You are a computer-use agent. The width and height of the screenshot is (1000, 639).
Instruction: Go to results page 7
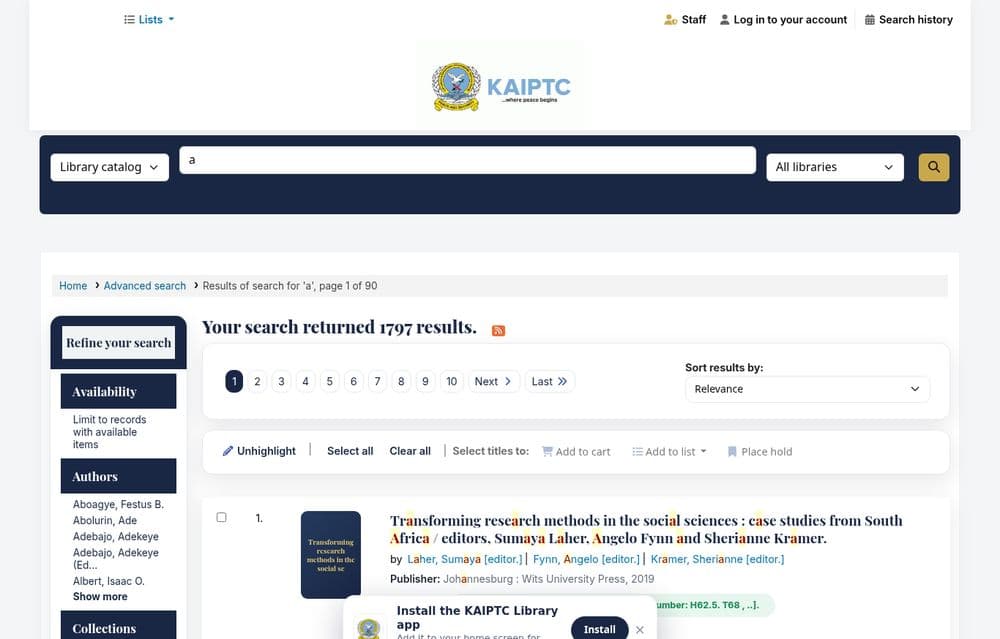[x=378, y=381]
